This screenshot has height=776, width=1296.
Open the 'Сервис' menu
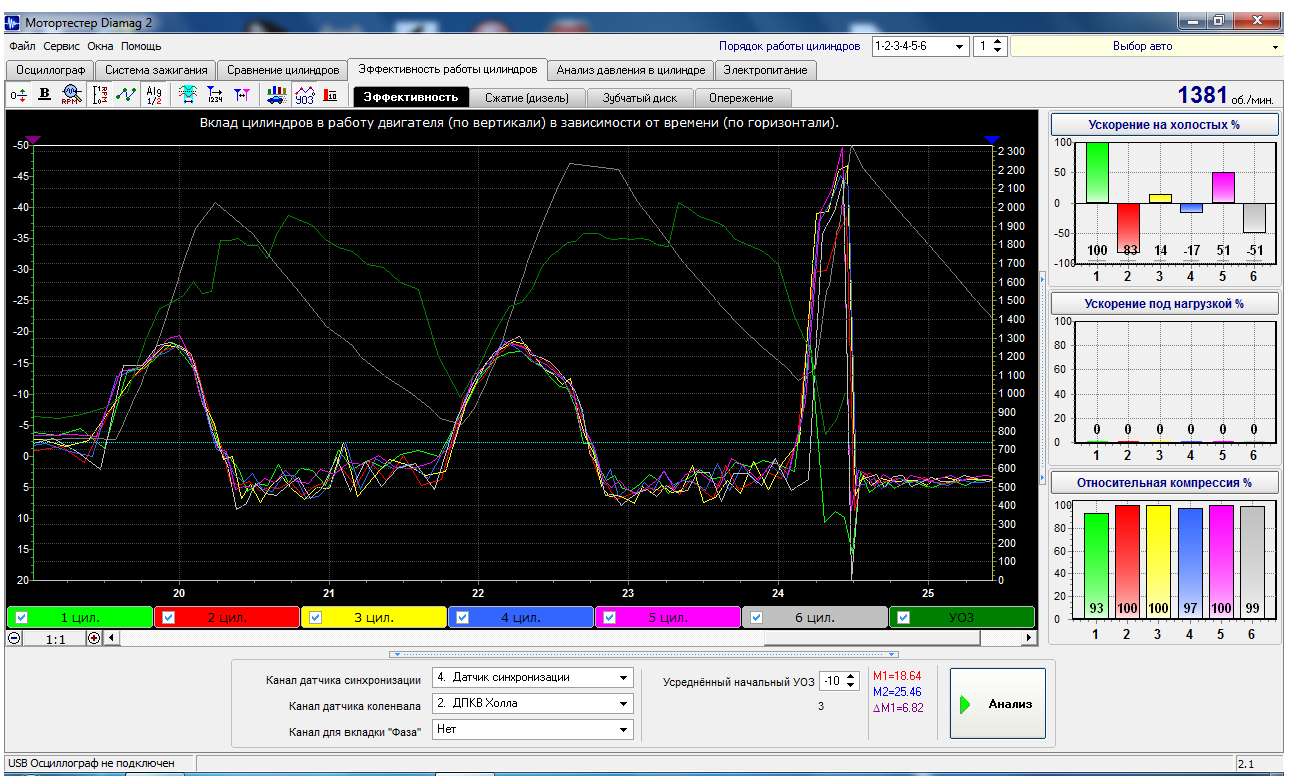61,46
